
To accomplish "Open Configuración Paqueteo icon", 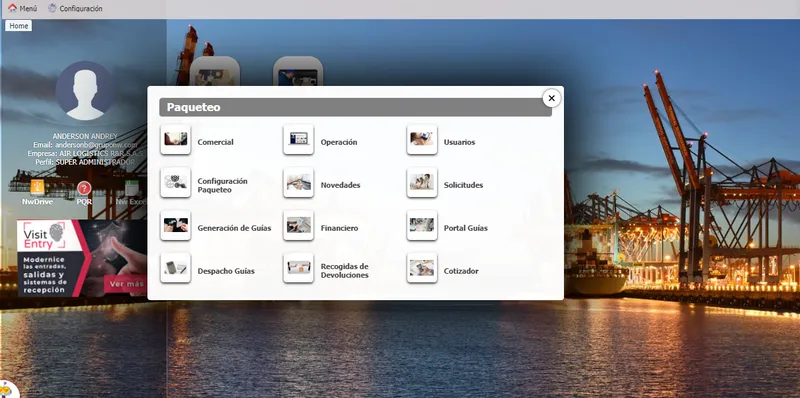I will point(176,182).
